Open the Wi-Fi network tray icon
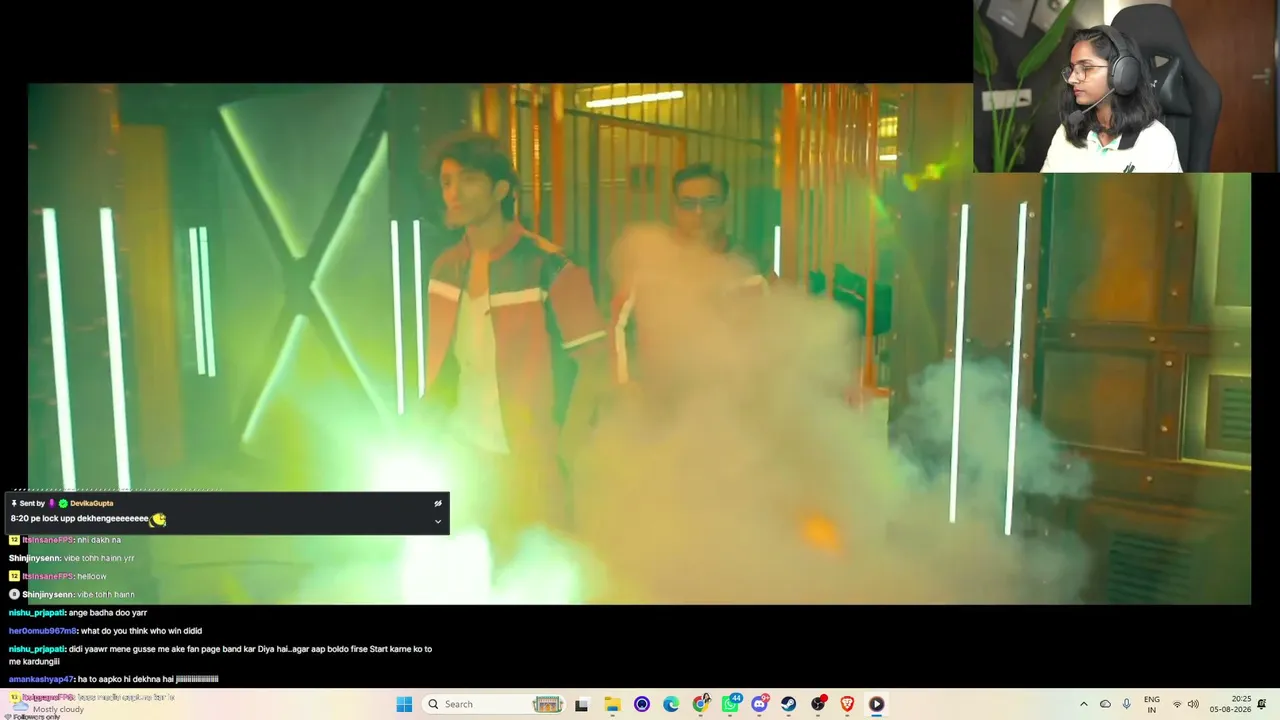The image size is (1280, 720). [x=1177, y=704]
